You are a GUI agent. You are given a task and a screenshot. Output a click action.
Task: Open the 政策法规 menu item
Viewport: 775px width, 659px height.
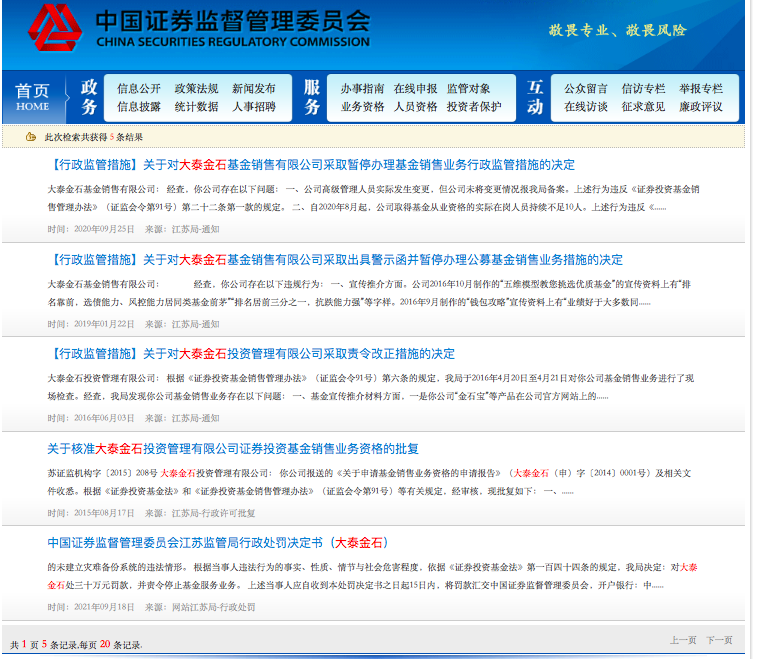click(x=196, y=88)
